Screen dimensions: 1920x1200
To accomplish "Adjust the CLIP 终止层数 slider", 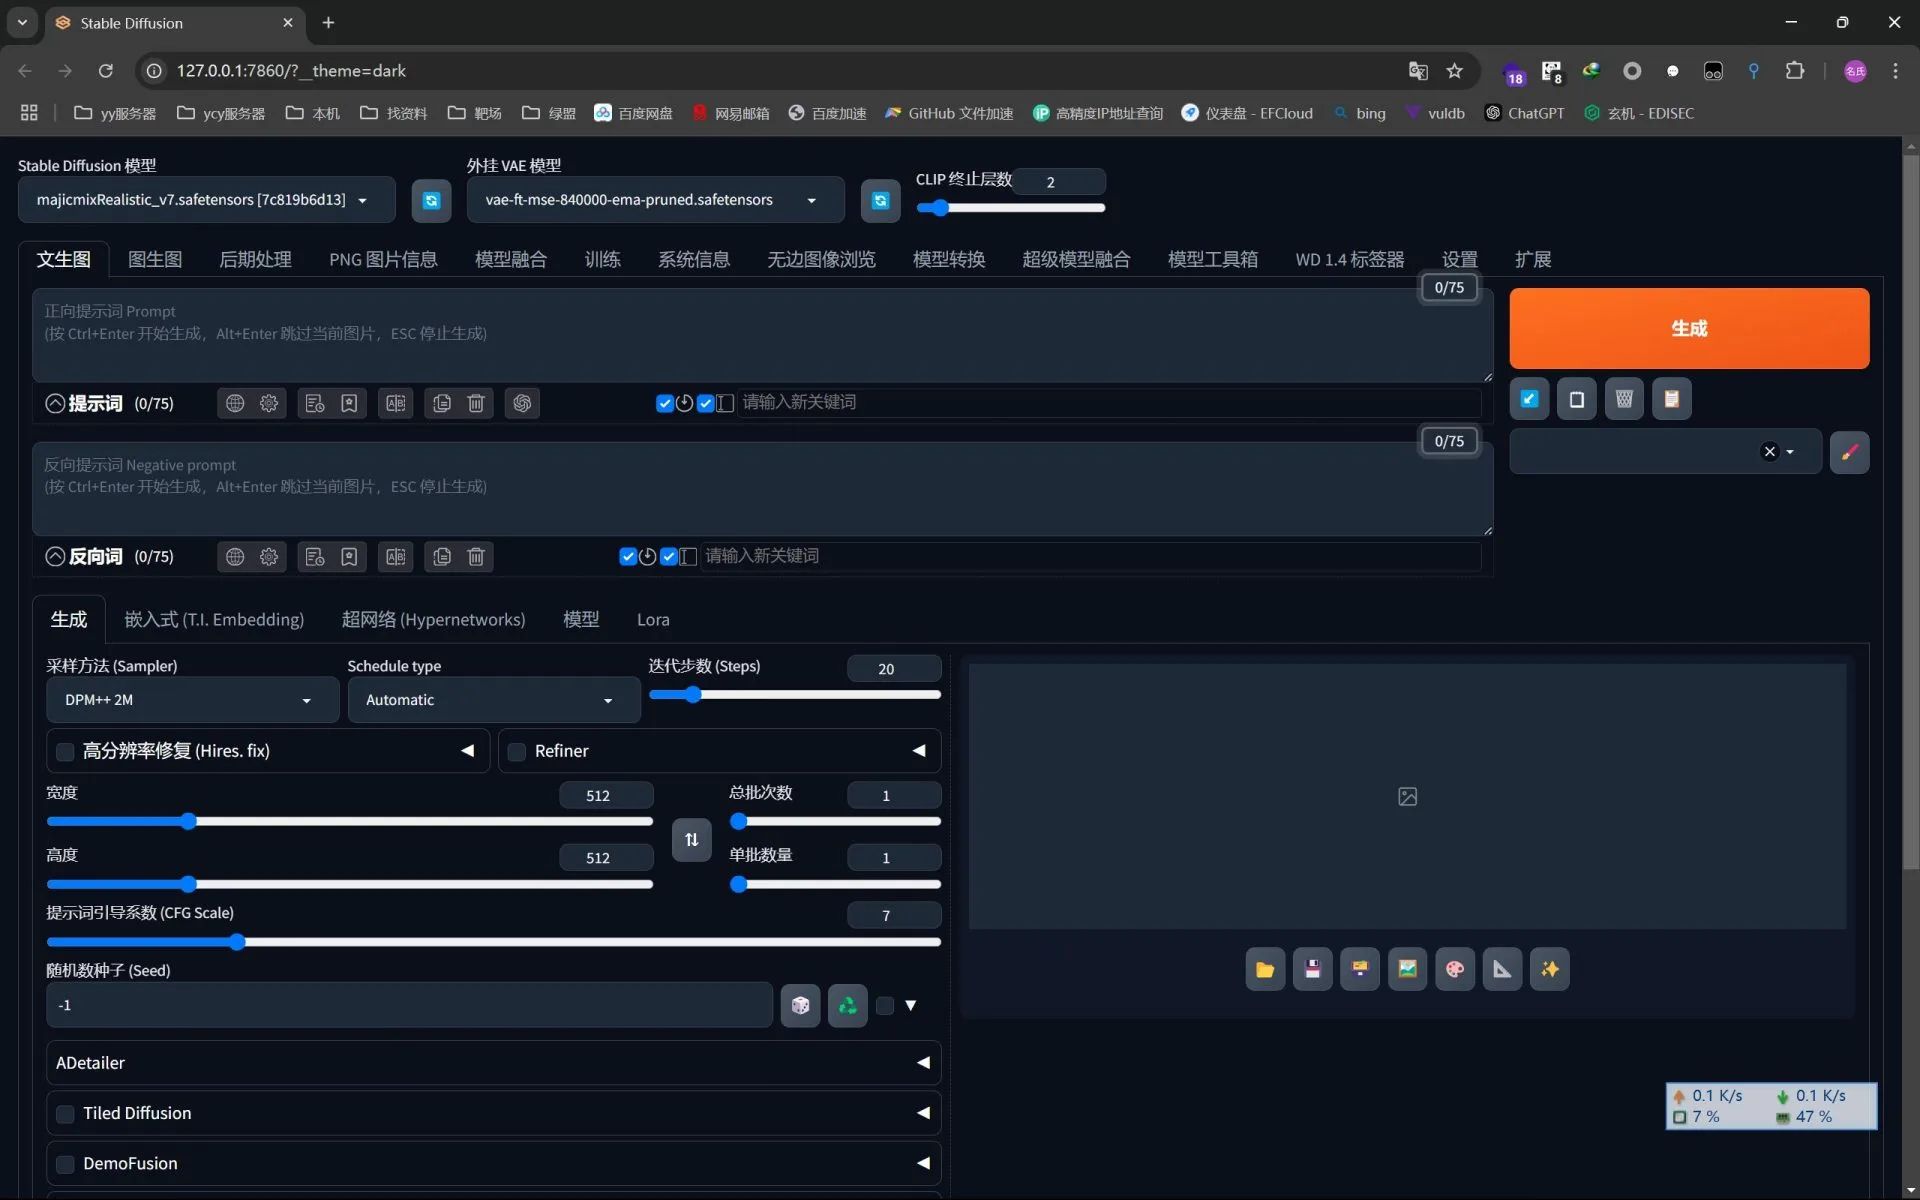I will pyautogui.click(x=1011, y=208).
